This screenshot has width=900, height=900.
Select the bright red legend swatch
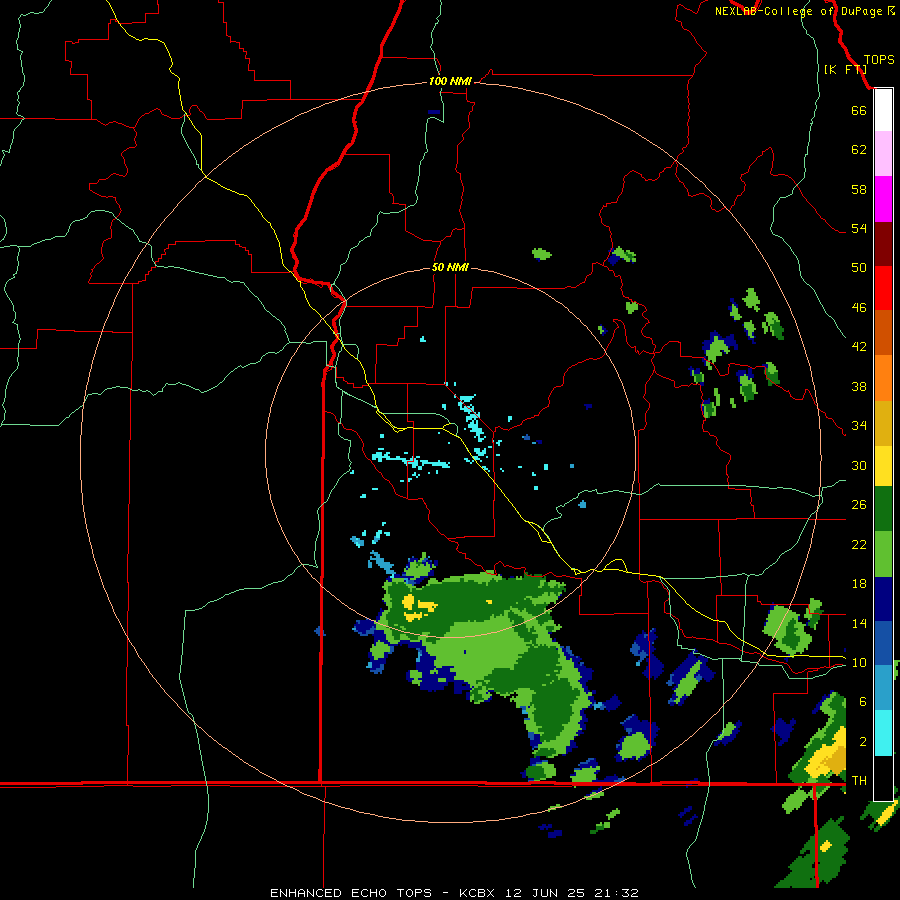tap(883, 288)
